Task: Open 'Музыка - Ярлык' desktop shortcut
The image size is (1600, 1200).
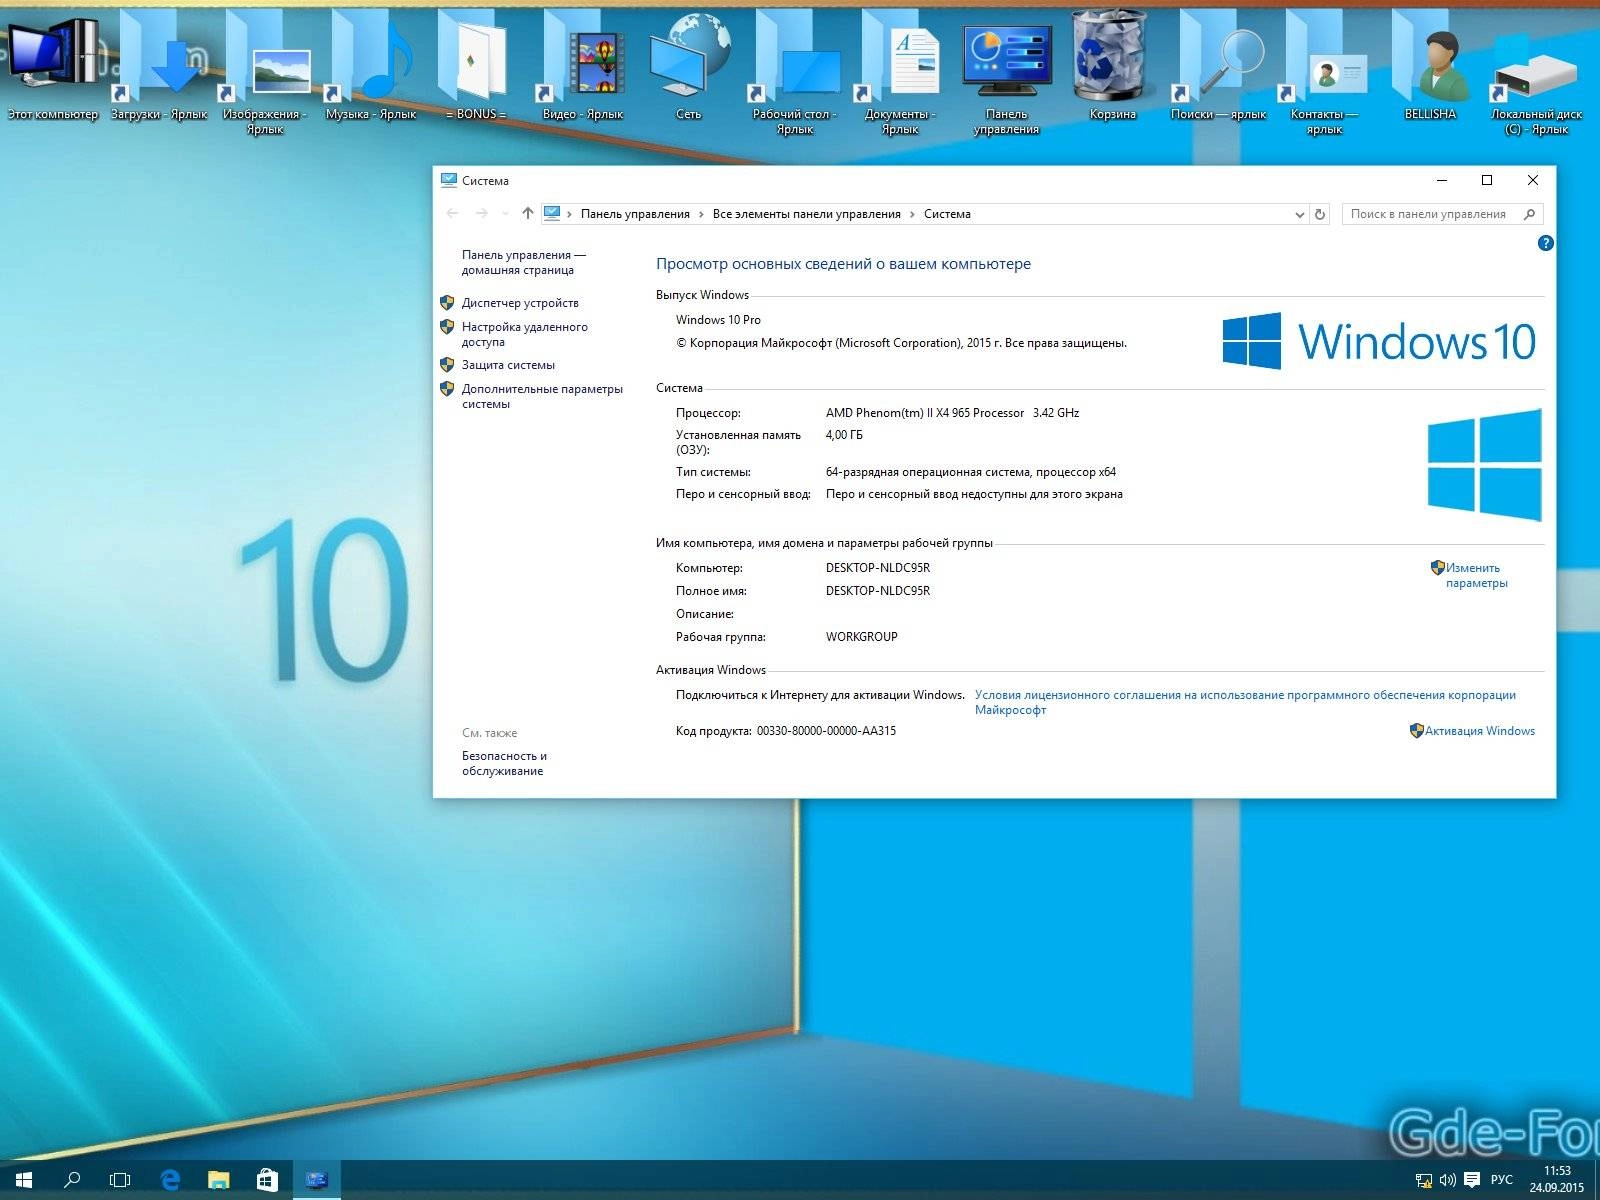Action: 371,65
